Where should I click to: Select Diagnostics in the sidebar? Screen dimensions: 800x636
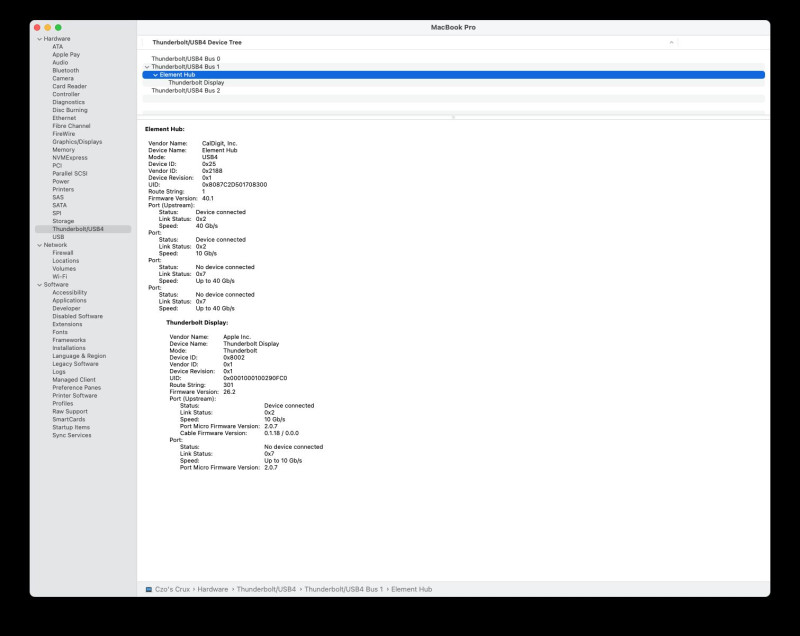click(68, 102)
